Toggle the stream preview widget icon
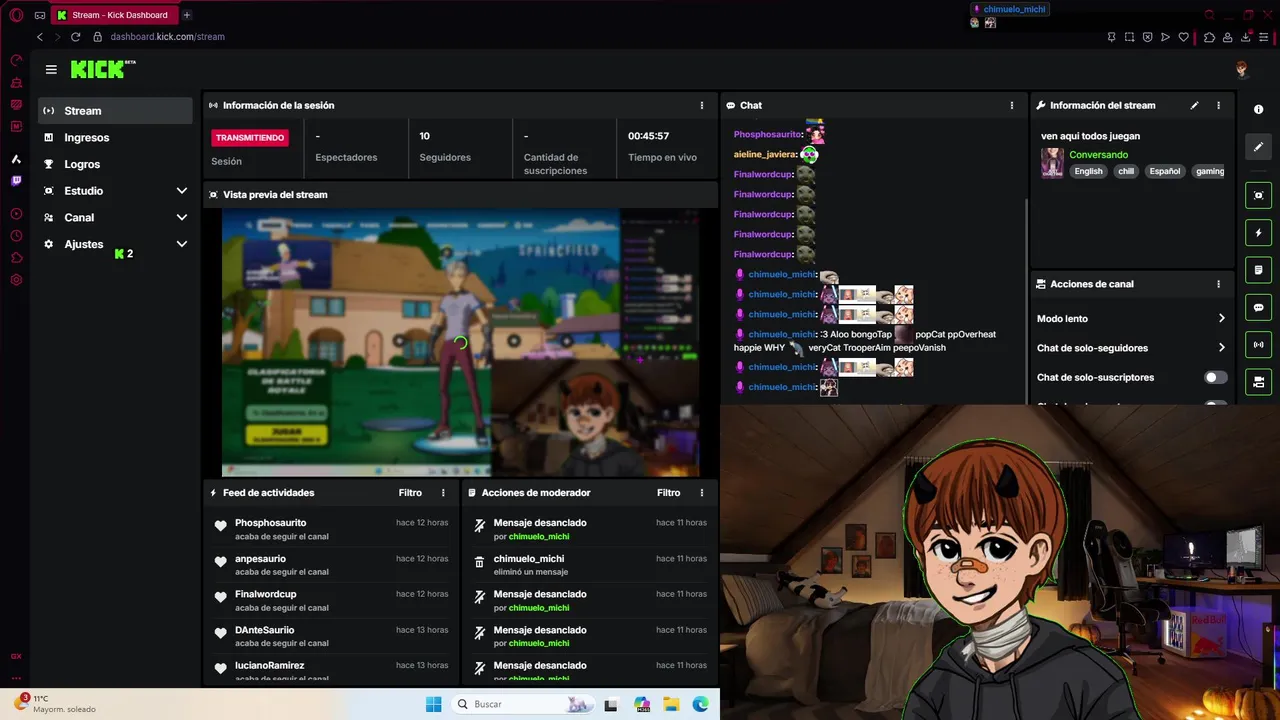Viewport: 1280px width, 720px height. tap(1258, 195)
